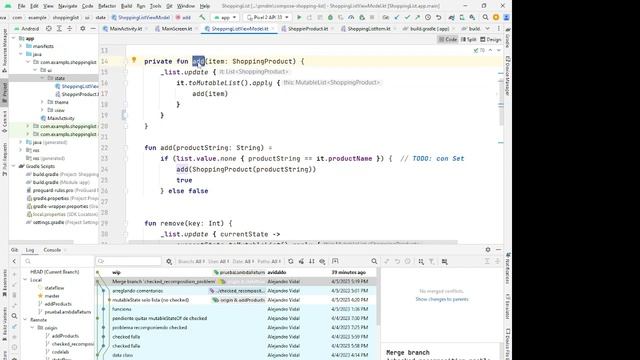
Task: Click the cherry-pick icon in the Git log
Action: tap(301, 261)
